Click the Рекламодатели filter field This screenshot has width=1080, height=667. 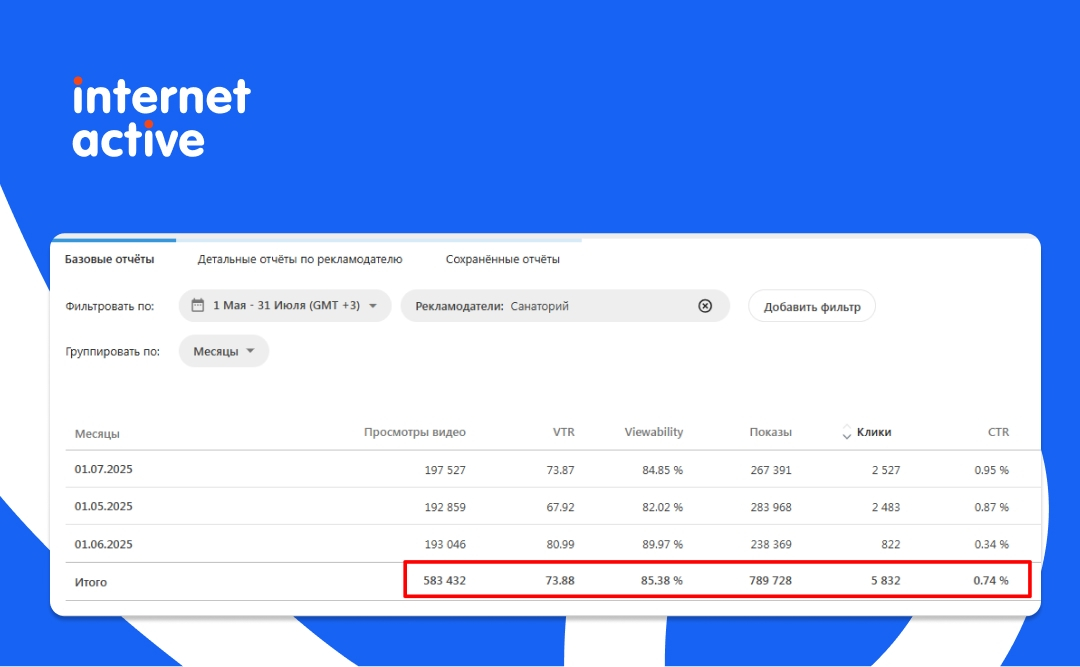tap(565, 306)
